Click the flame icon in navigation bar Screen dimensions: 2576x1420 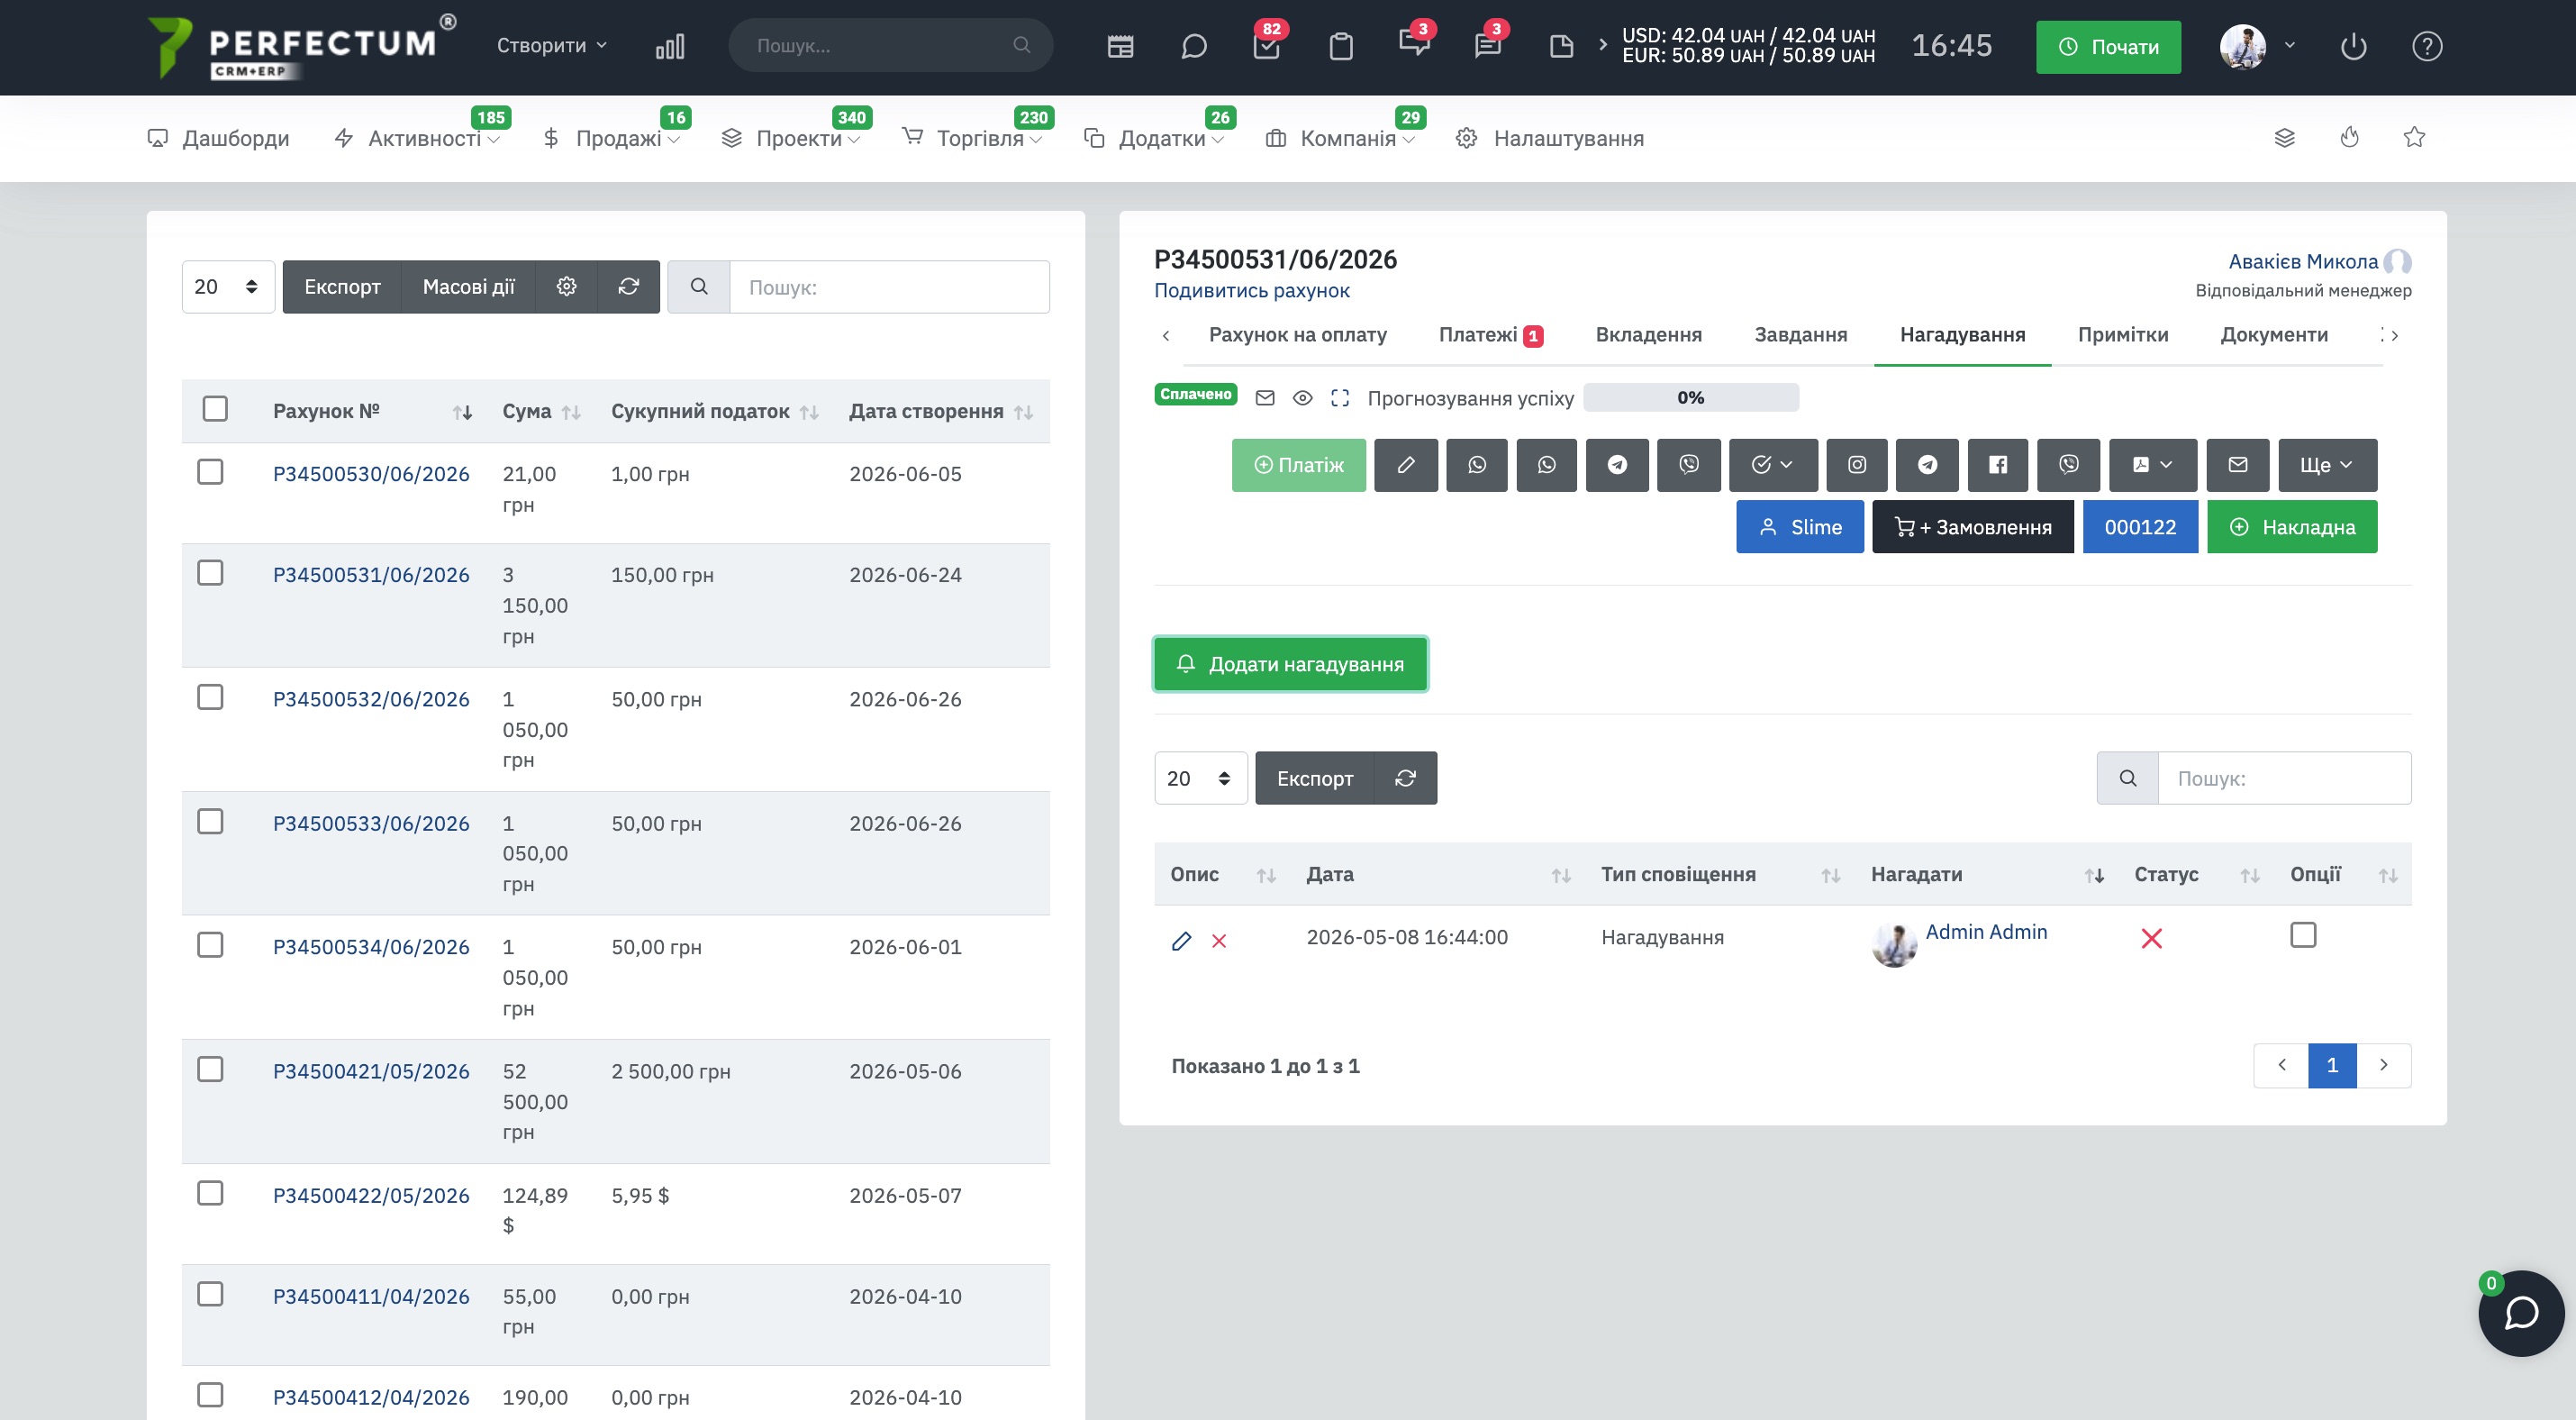coord(2350,137)
